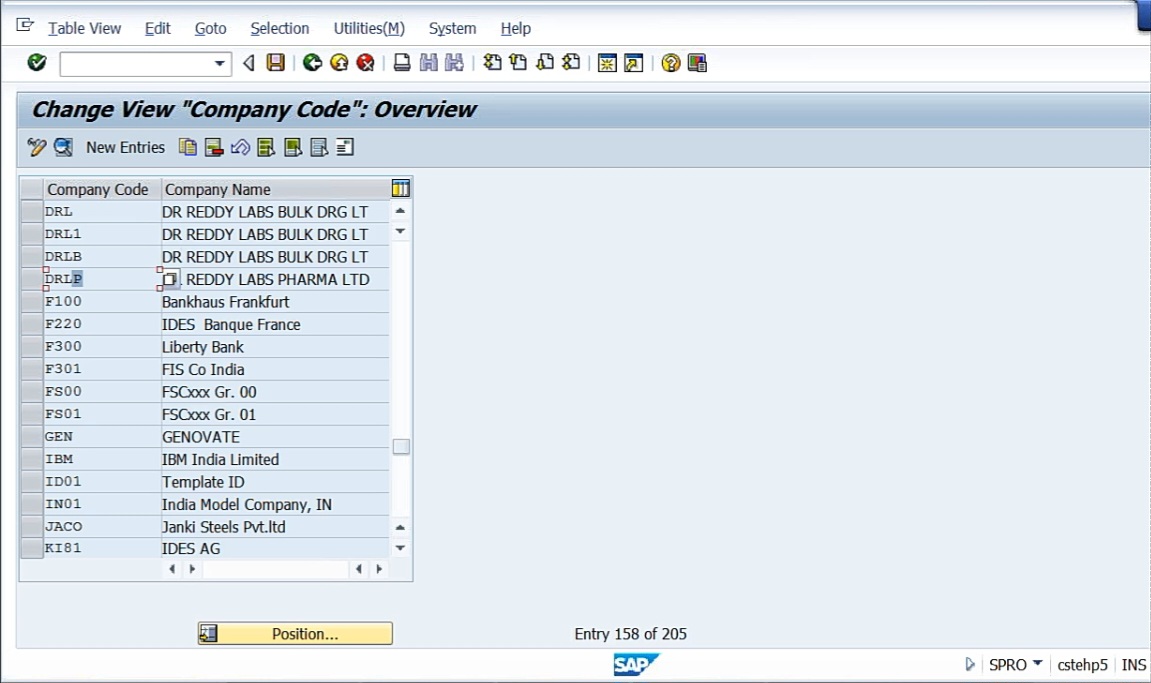Click the Help menu
The width and height of the screenshot is (1151, 683).
(515, 29)
